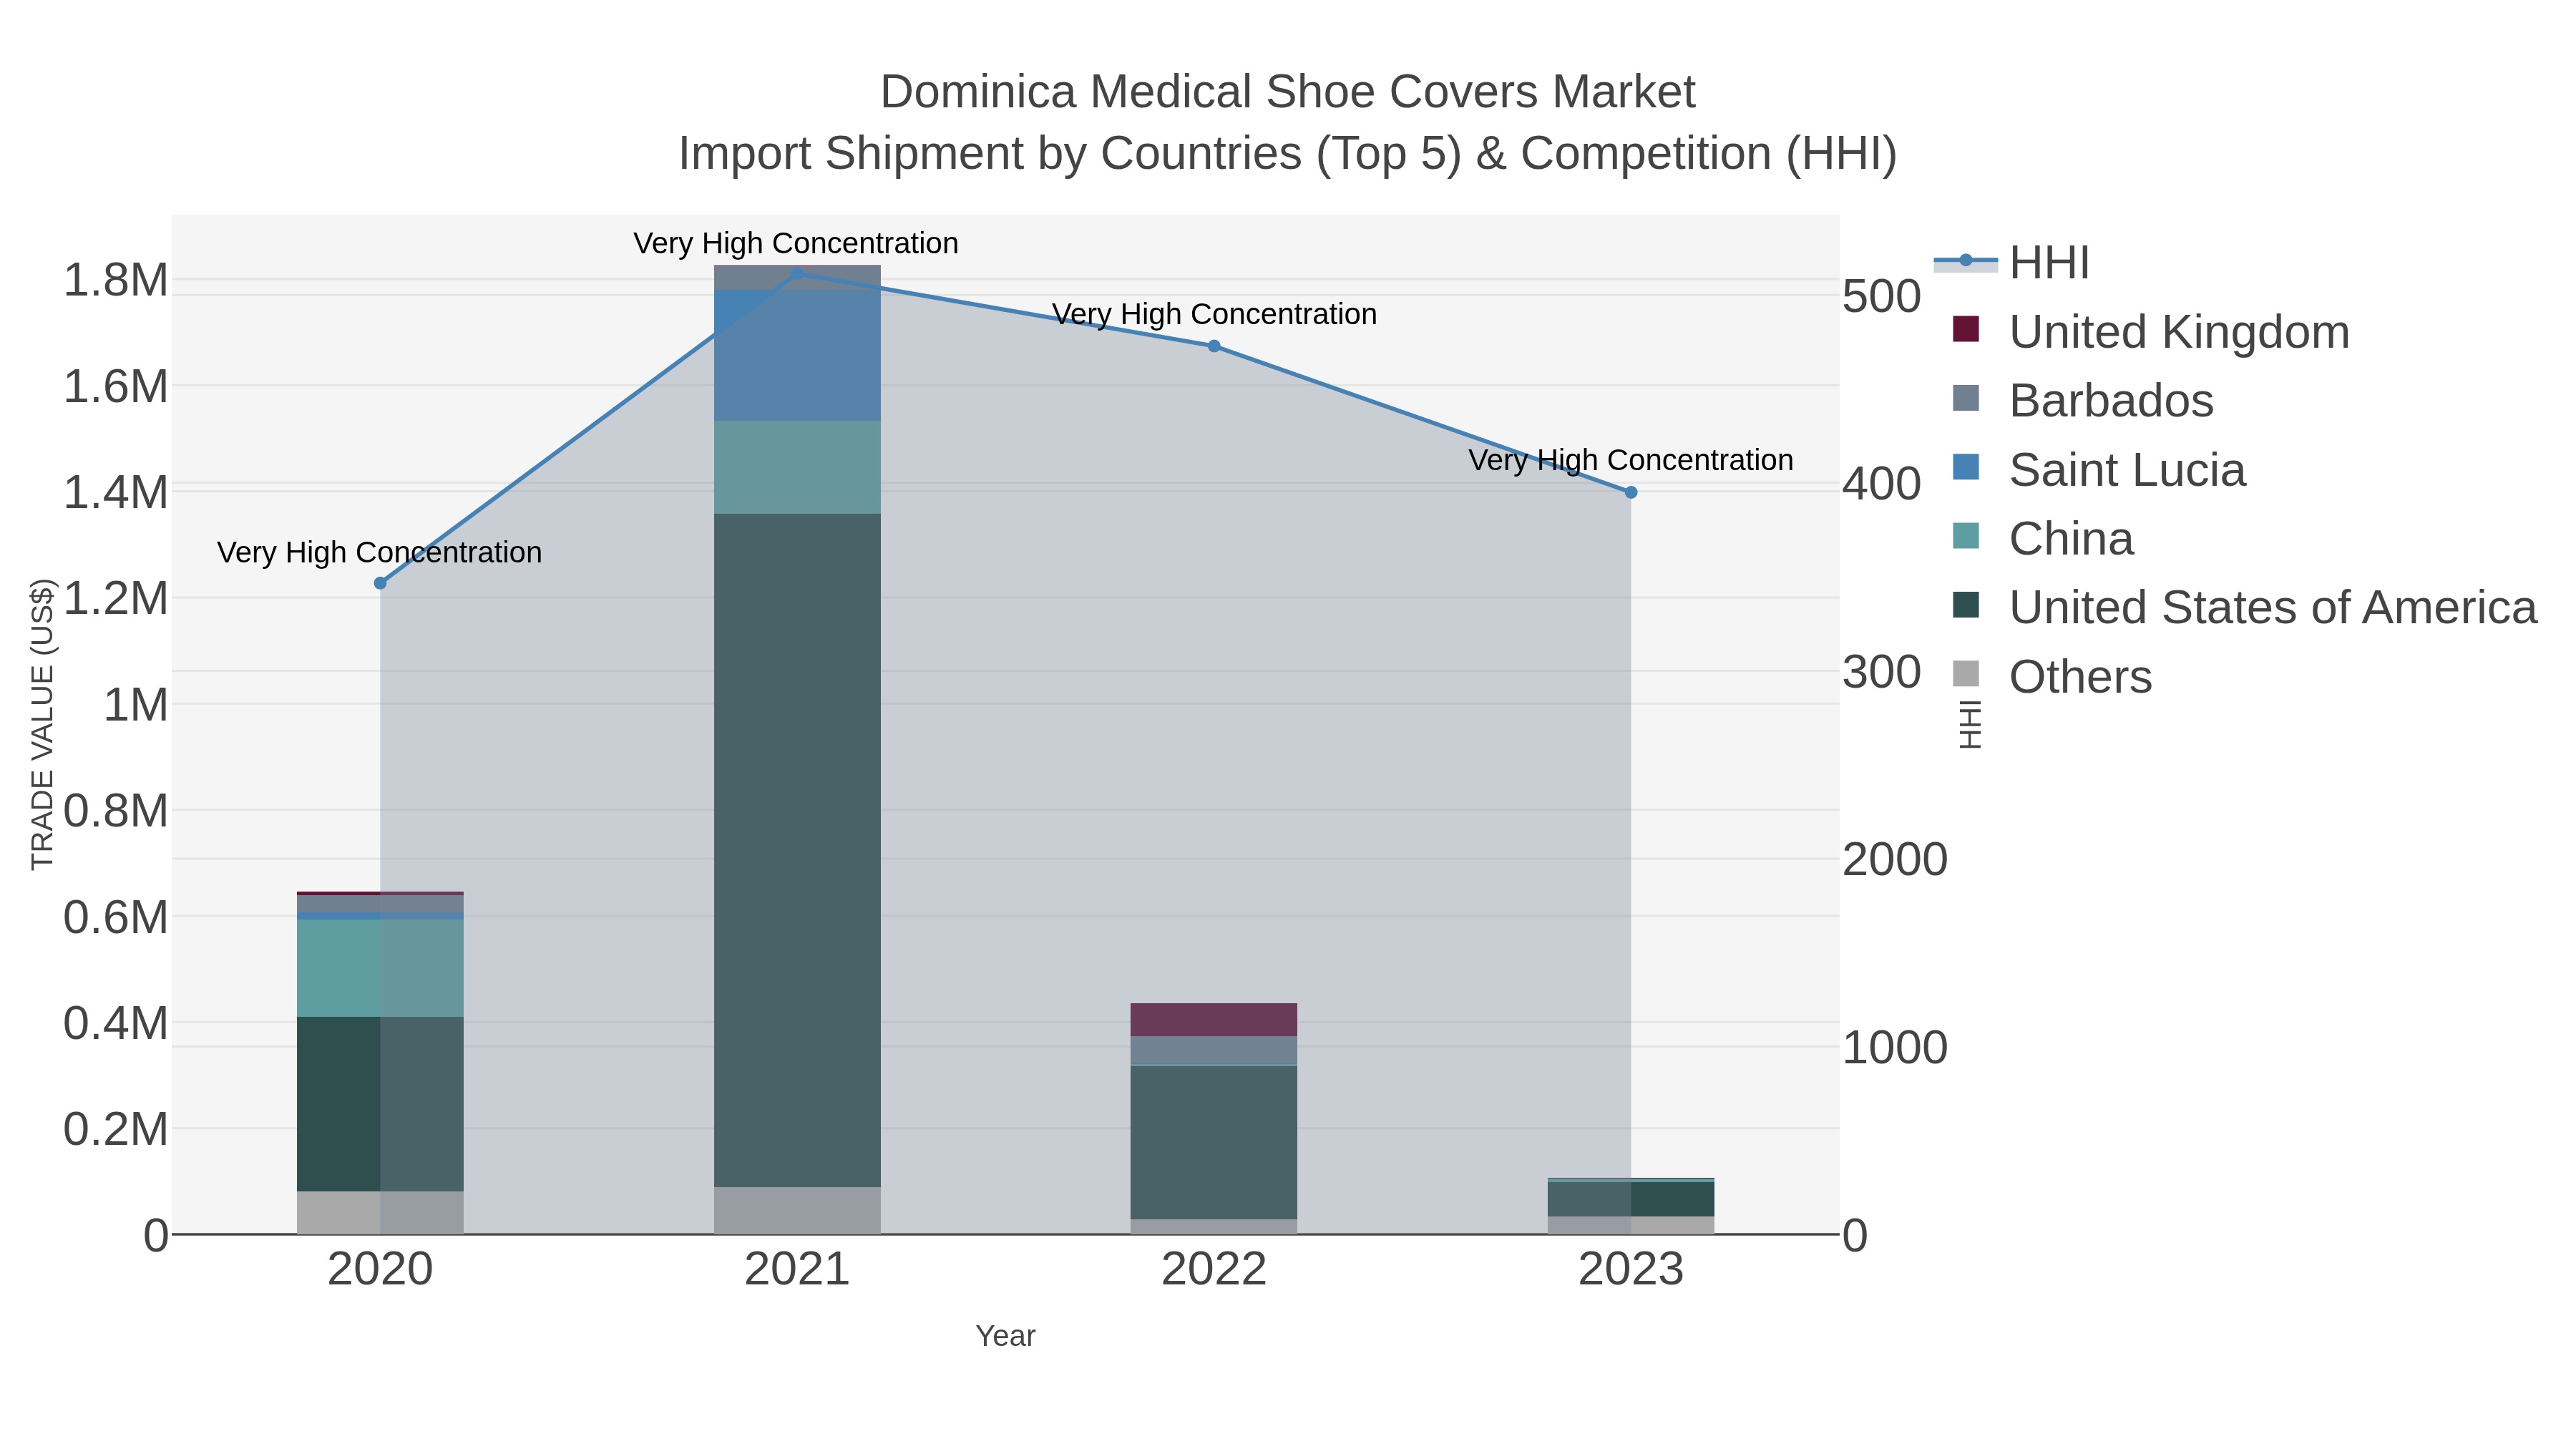Click the United Kingdom legend swatch
Image resolution: width=2576 pixels, height=1449 pixels.
pyautogui.click(x=1966, y=329)
